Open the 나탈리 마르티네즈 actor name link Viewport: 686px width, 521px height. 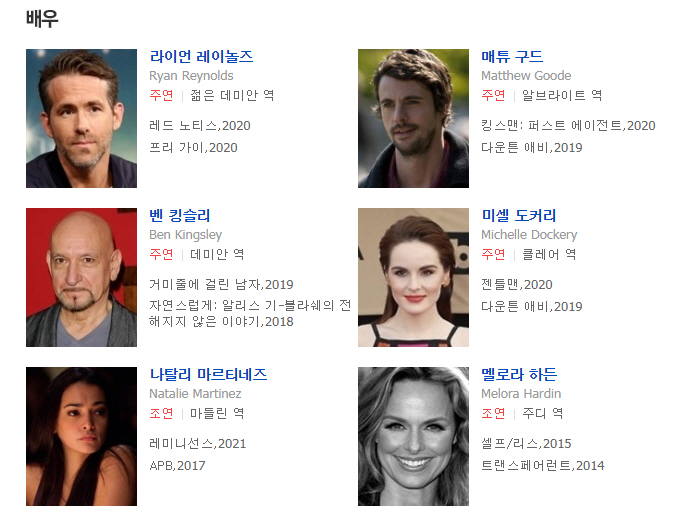208,374
